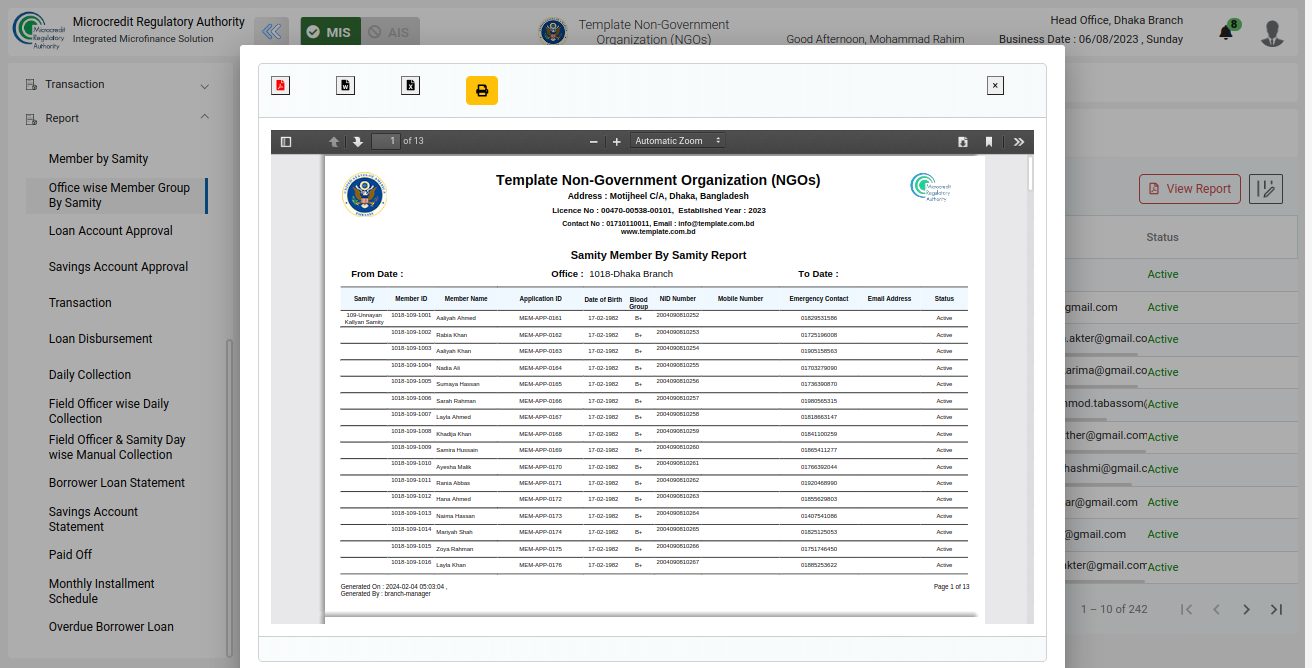Screen dimensions: 1312x668
Task: Open the Automatic Zoom dropdown
Action: coord(678,141)
